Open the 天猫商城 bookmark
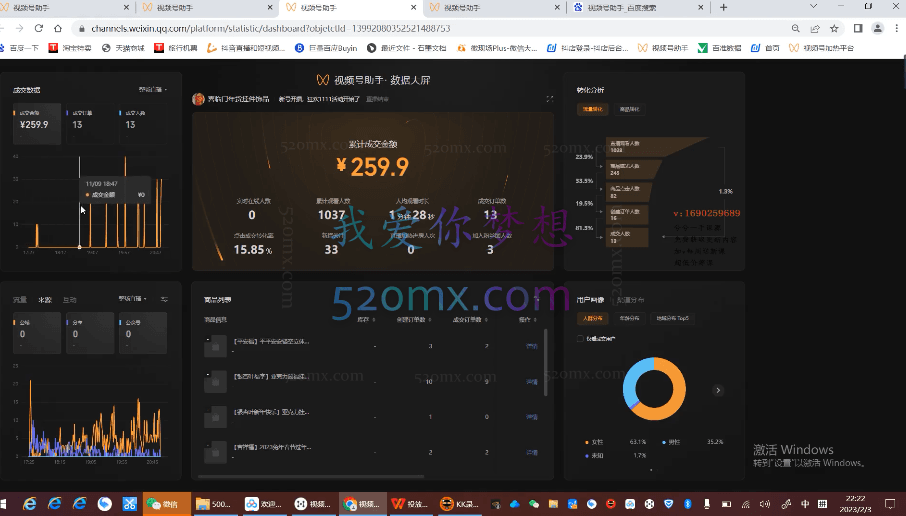Screen dimensions: 906x516 pos(123,48)
